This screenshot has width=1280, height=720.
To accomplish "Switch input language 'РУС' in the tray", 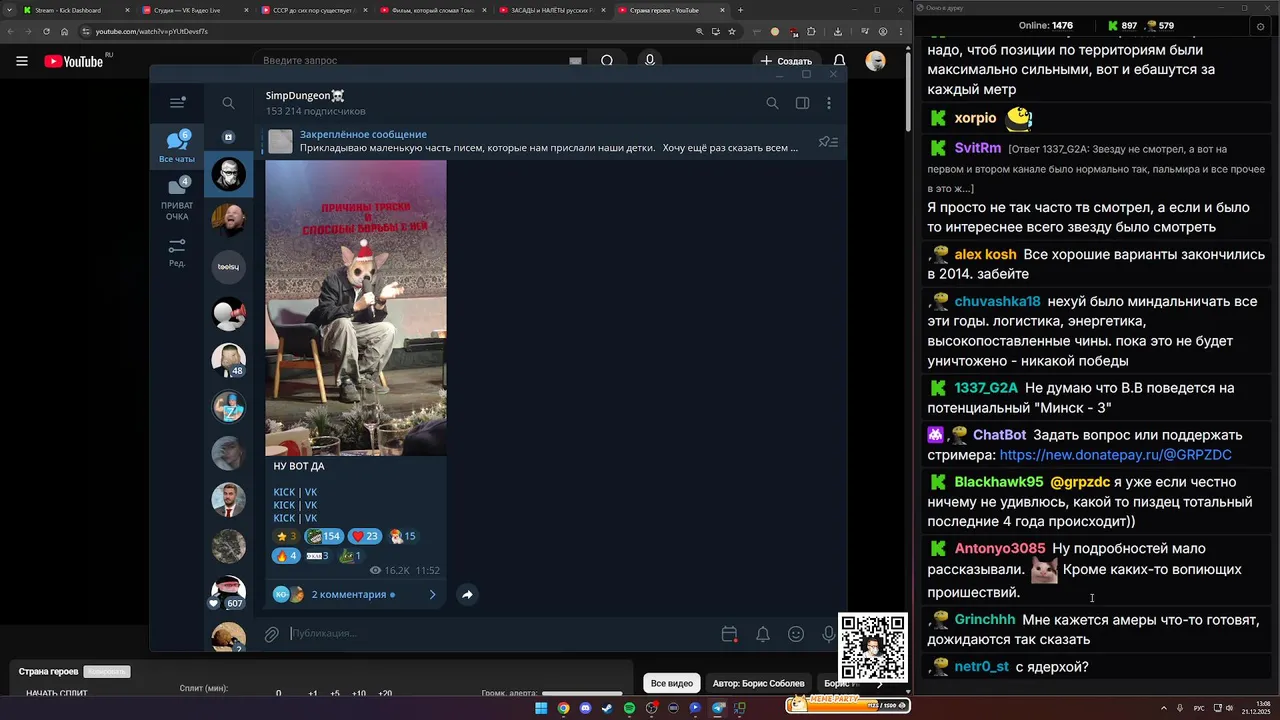I will pyautogui.click(x=1199, y=708).
